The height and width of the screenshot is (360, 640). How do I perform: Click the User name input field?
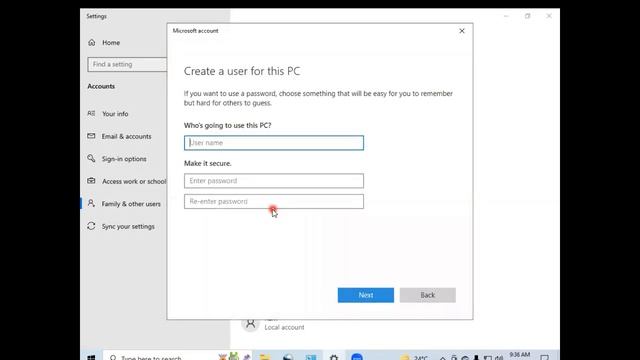(273, 143)
